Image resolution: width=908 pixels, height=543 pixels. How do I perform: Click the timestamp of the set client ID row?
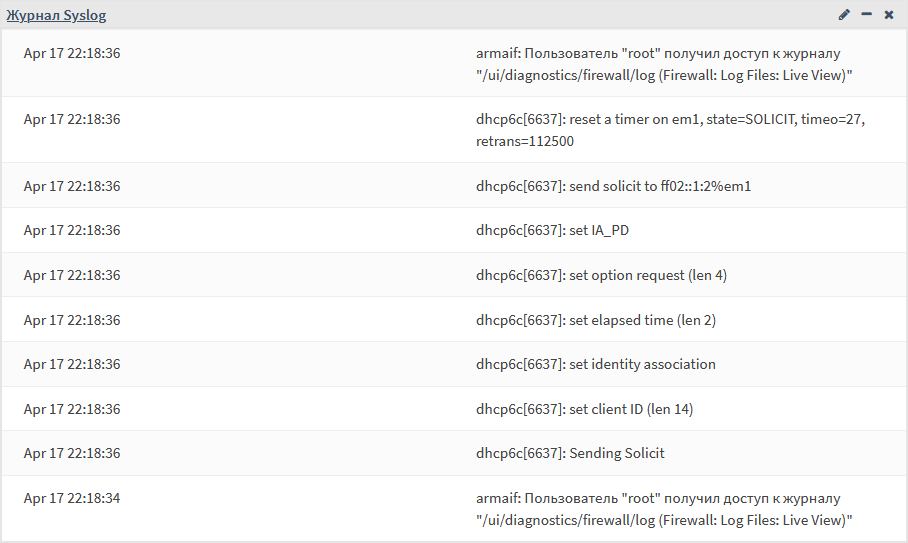[x=72, y=409]
